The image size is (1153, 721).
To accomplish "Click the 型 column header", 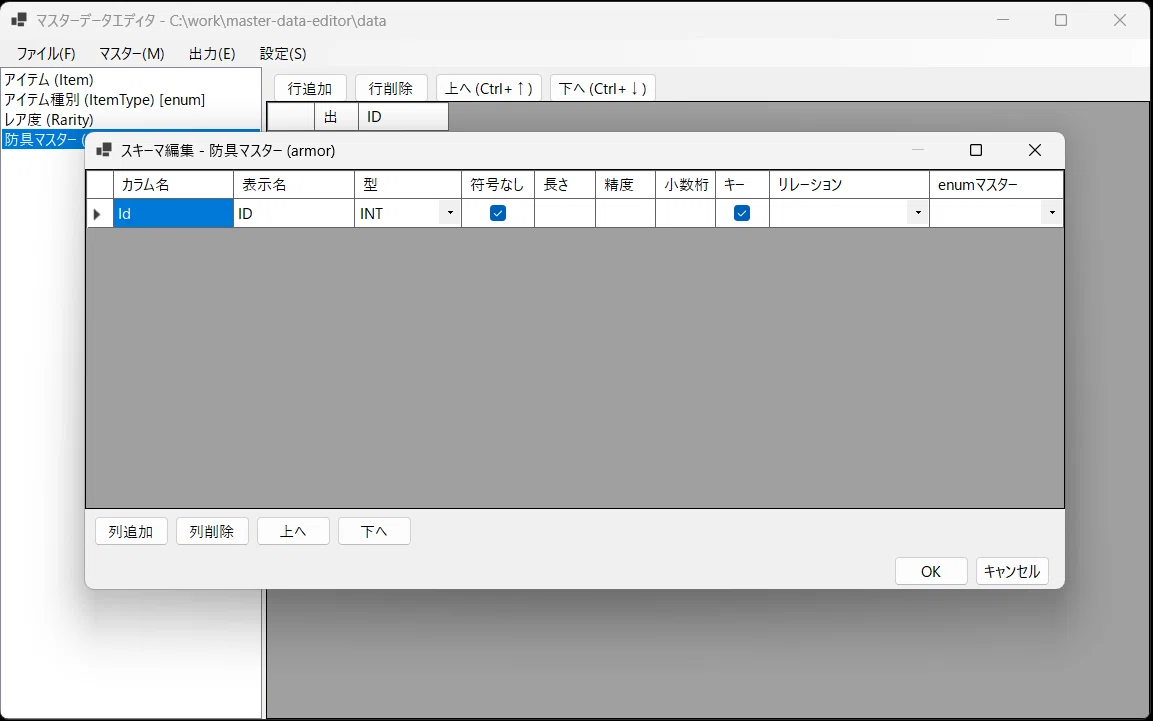I will pyautogui.click(x=408, y=184).
